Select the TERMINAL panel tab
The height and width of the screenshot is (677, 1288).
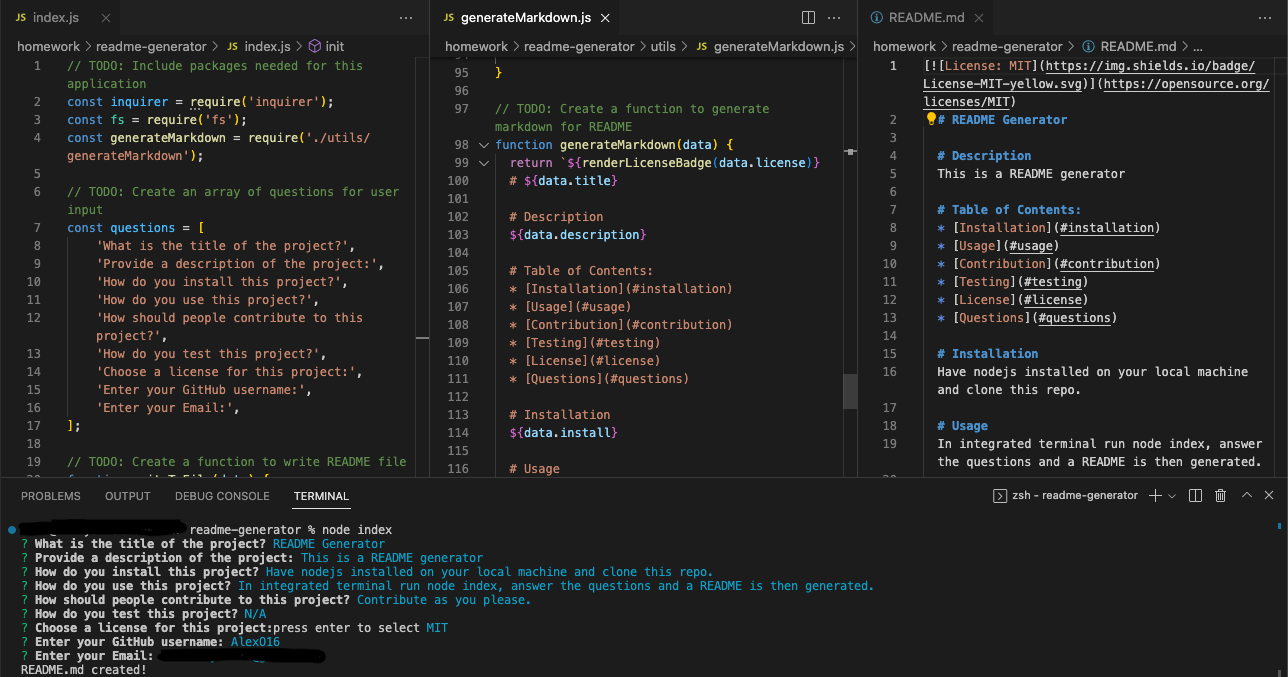pos(321,496)
